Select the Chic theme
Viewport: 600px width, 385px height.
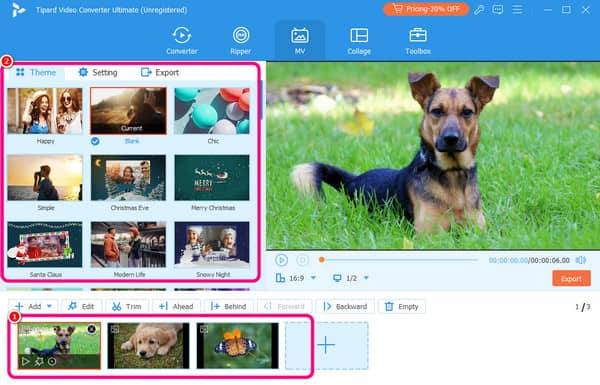(x=212, y=111)
